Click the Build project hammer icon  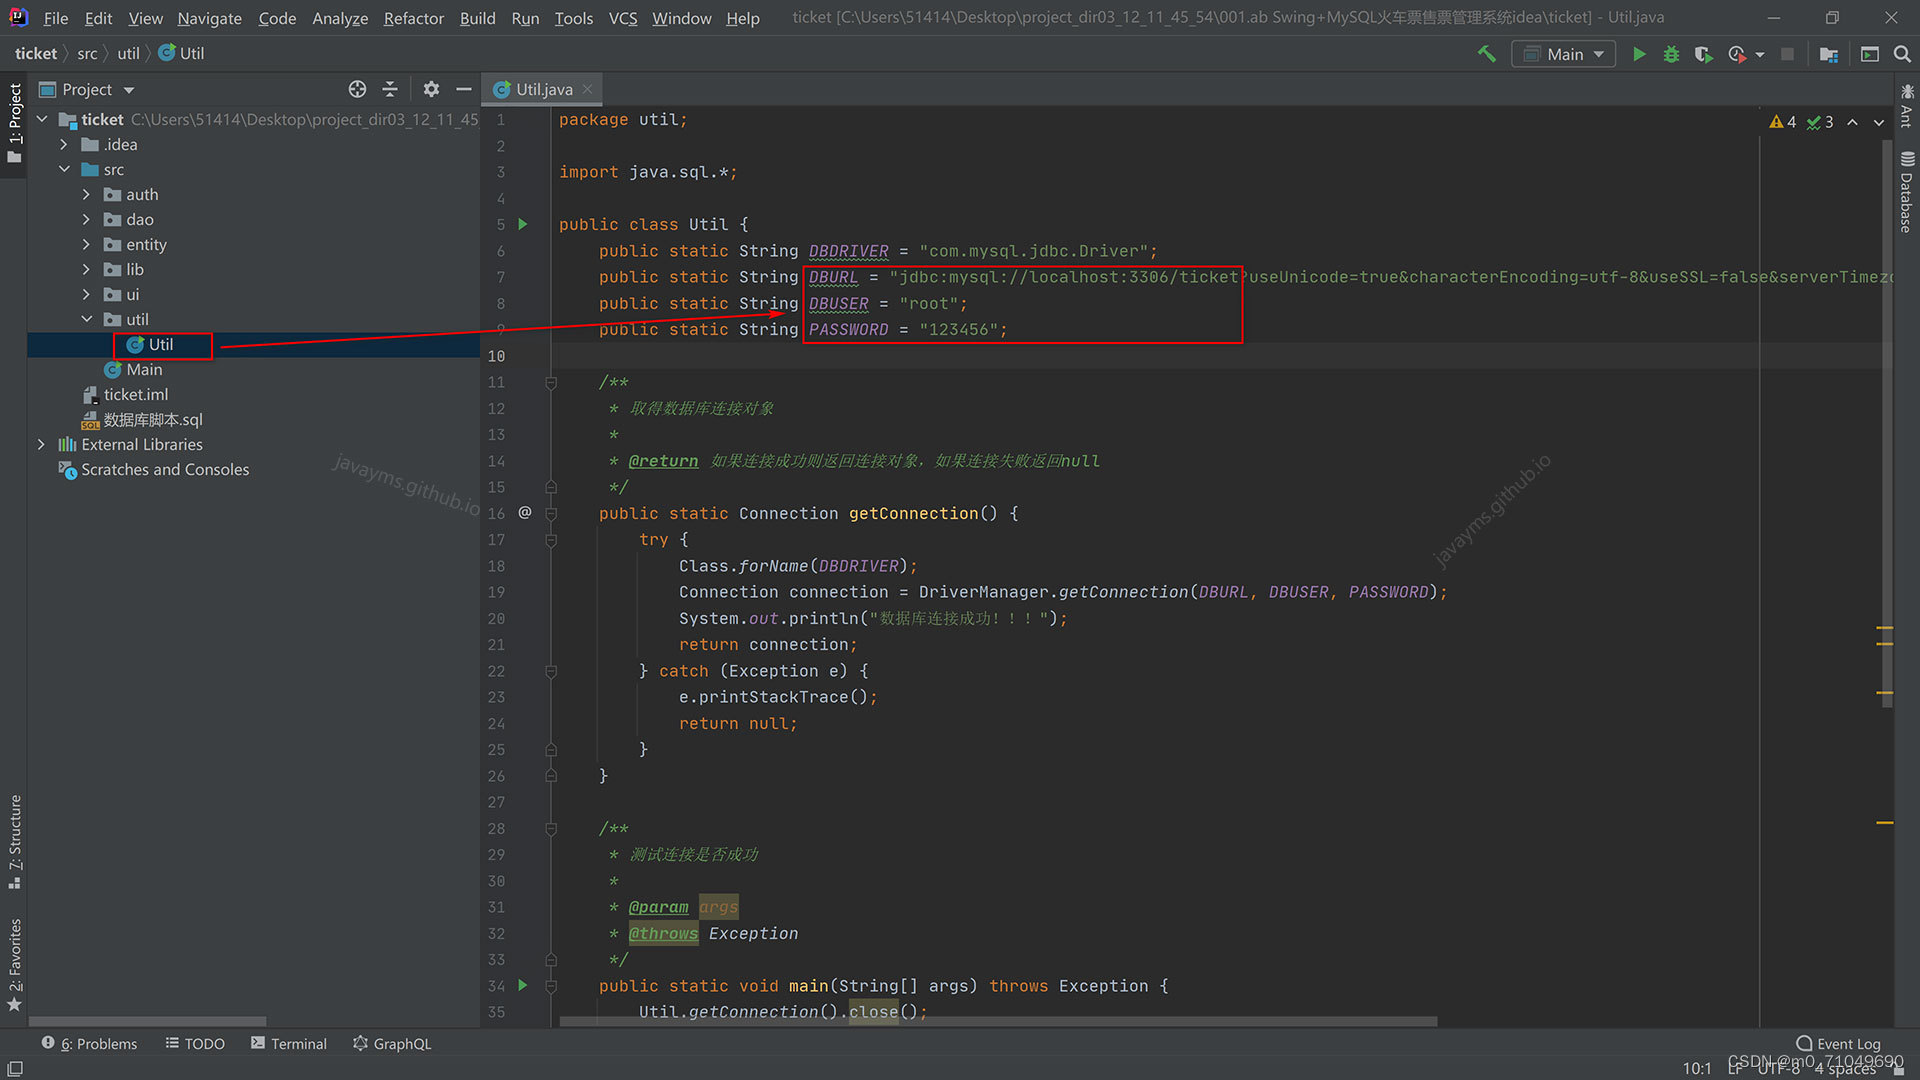(1487, 54)
